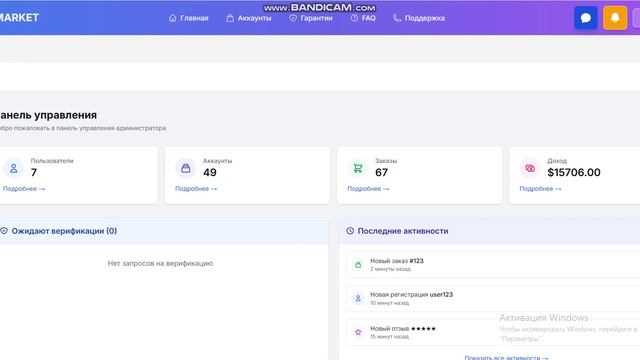
Task: Click the question icon next to FAQ
Action: click(x=354, y=18)
